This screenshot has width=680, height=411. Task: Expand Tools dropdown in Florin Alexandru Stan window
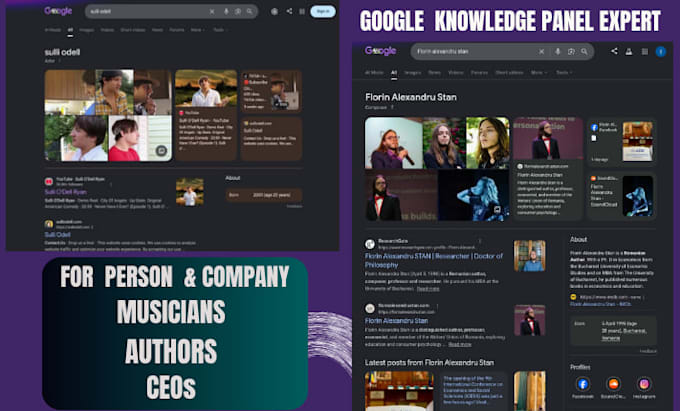(x=564, y=73)
